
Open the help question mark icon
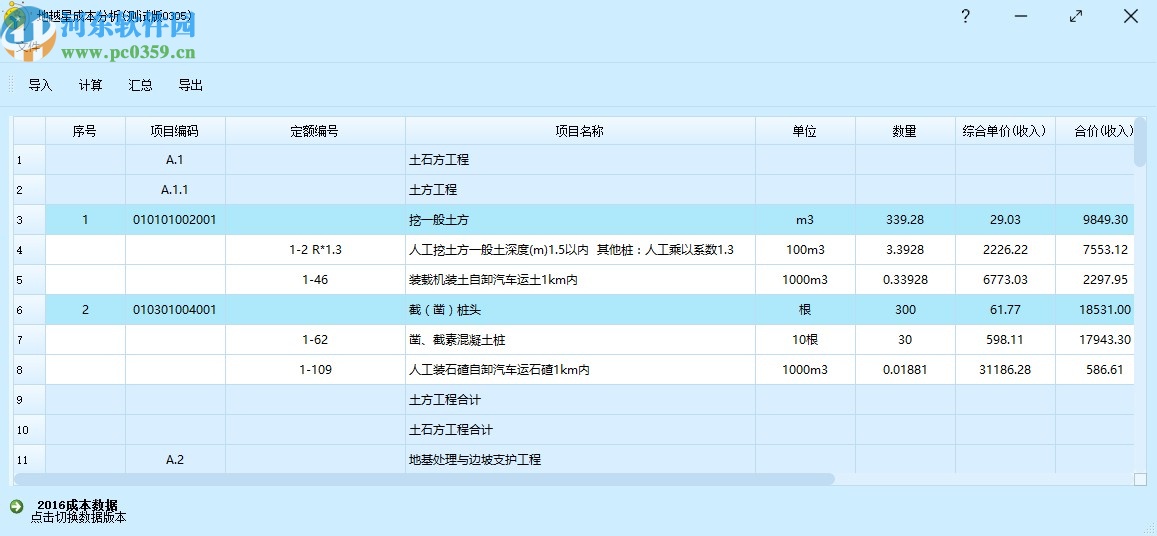[x=965, y=16]
